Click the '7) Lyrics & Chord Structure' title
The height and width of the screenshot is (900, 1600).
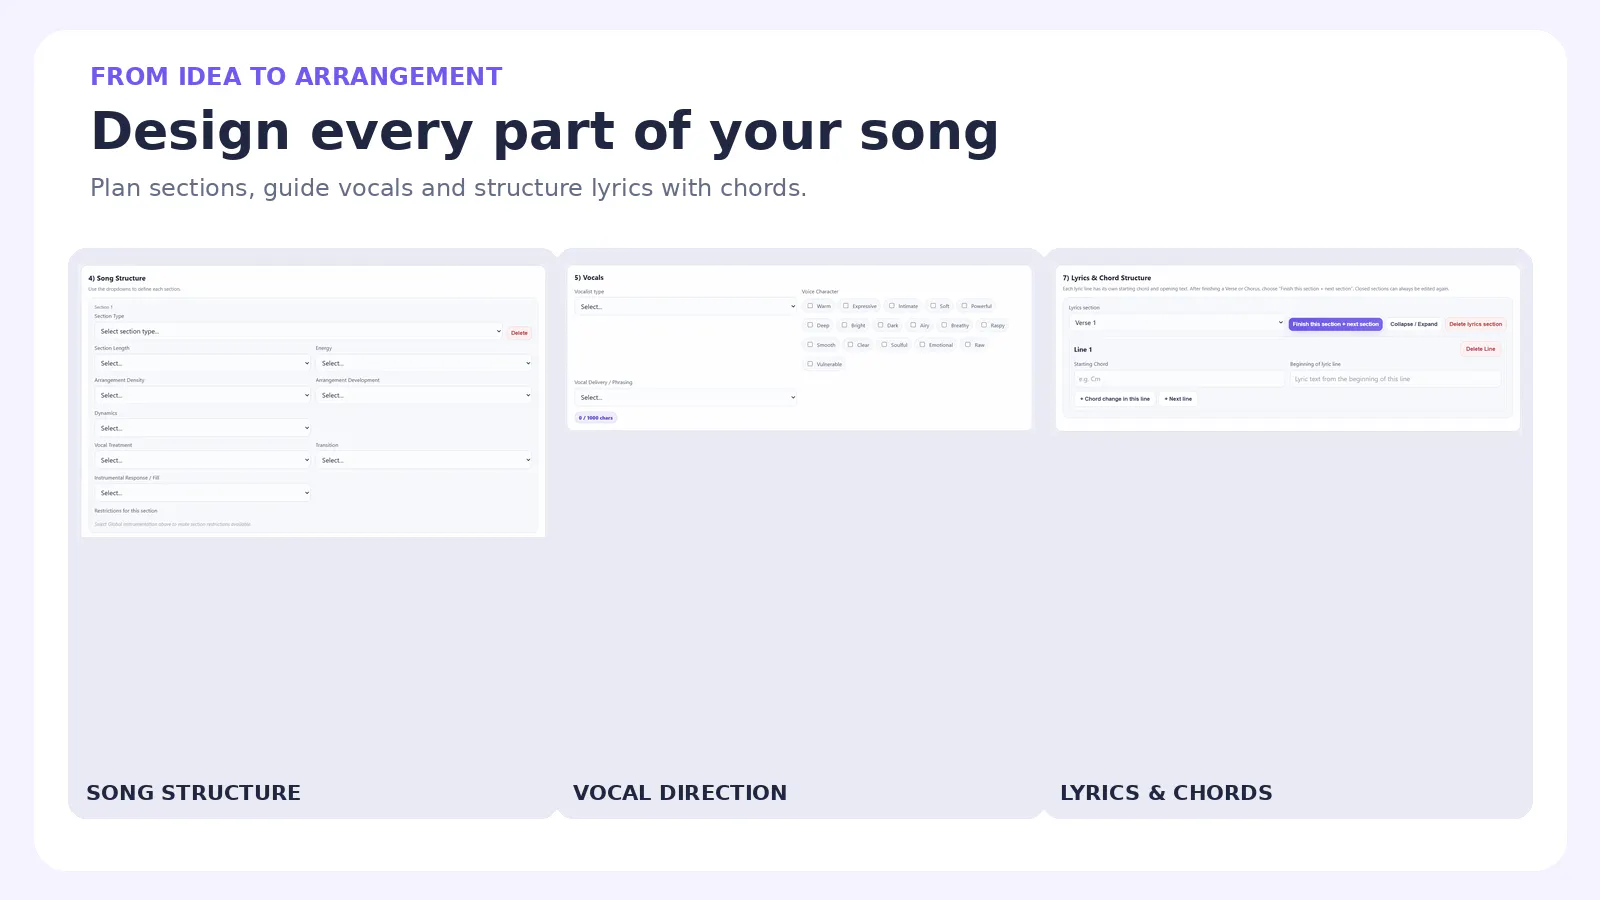click(x=1107, y=278)
